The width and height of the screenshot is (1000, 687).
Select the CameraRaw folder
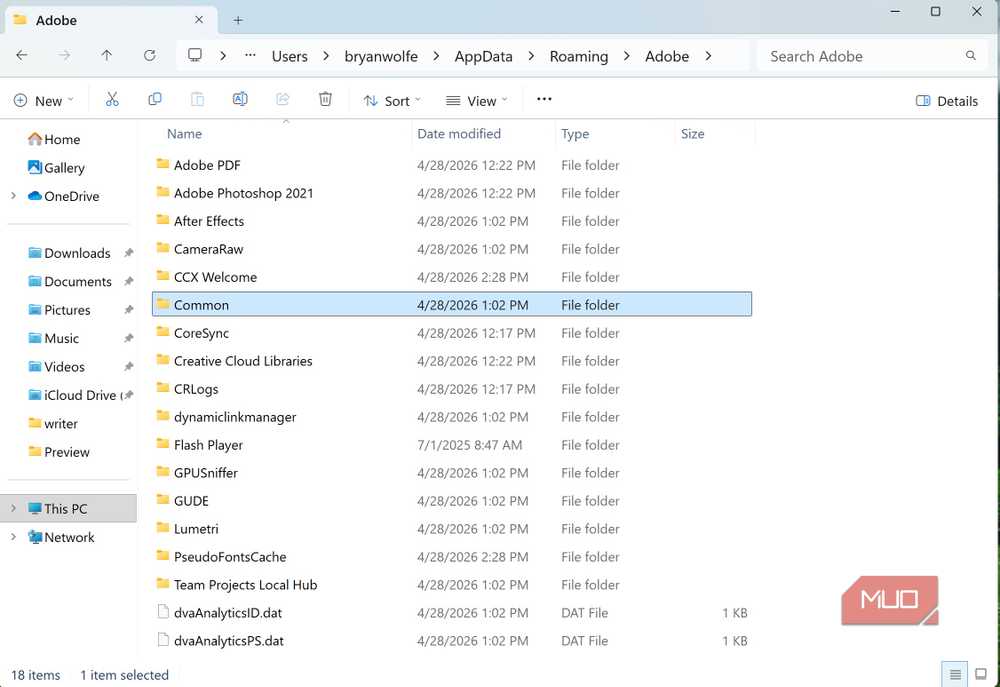click(452, 249)
